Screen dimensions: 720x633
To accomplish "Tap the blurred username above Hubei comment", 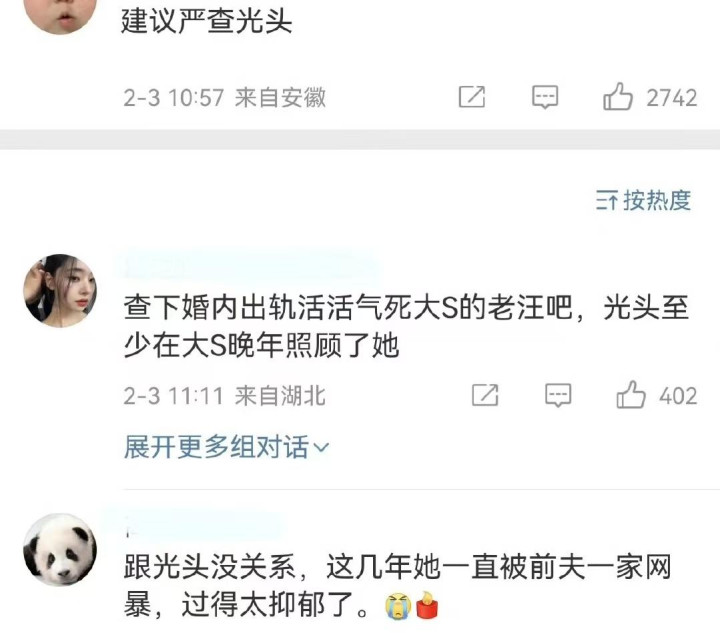I will coord(250,266).
